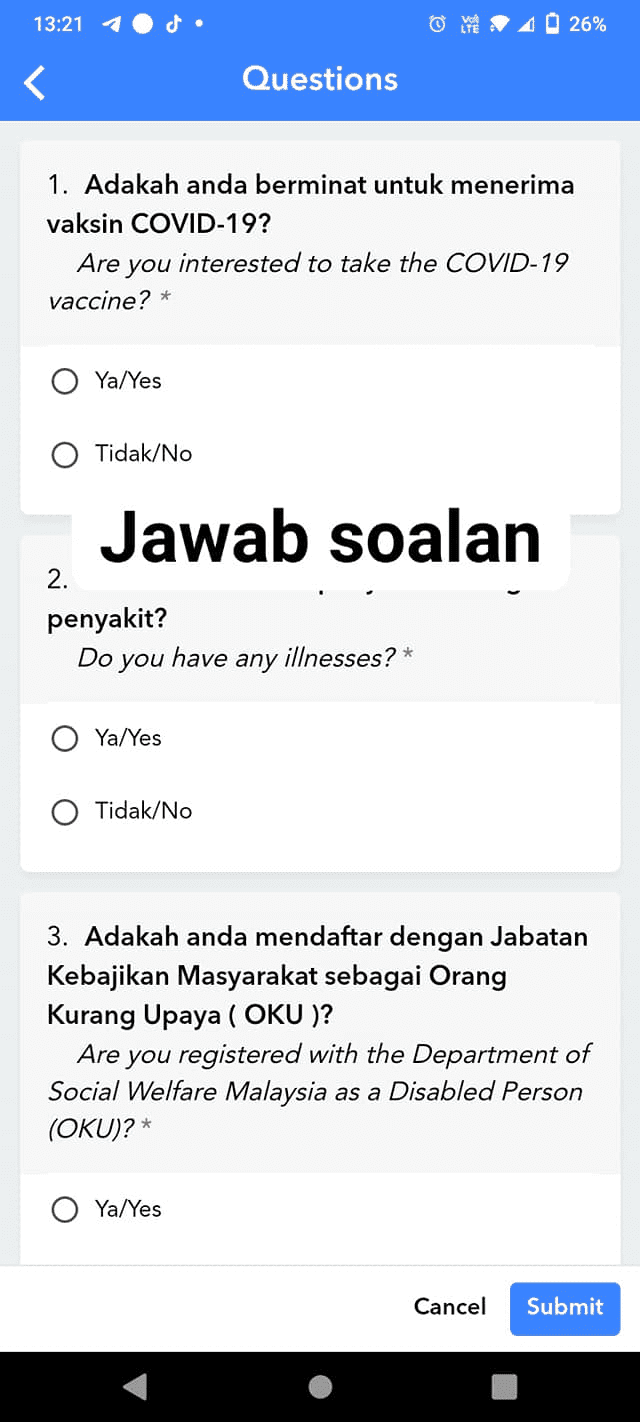Viewport: 640px width, 1422px height.
Task: Tap the battery indicator icon
Action: pos(552,24)
